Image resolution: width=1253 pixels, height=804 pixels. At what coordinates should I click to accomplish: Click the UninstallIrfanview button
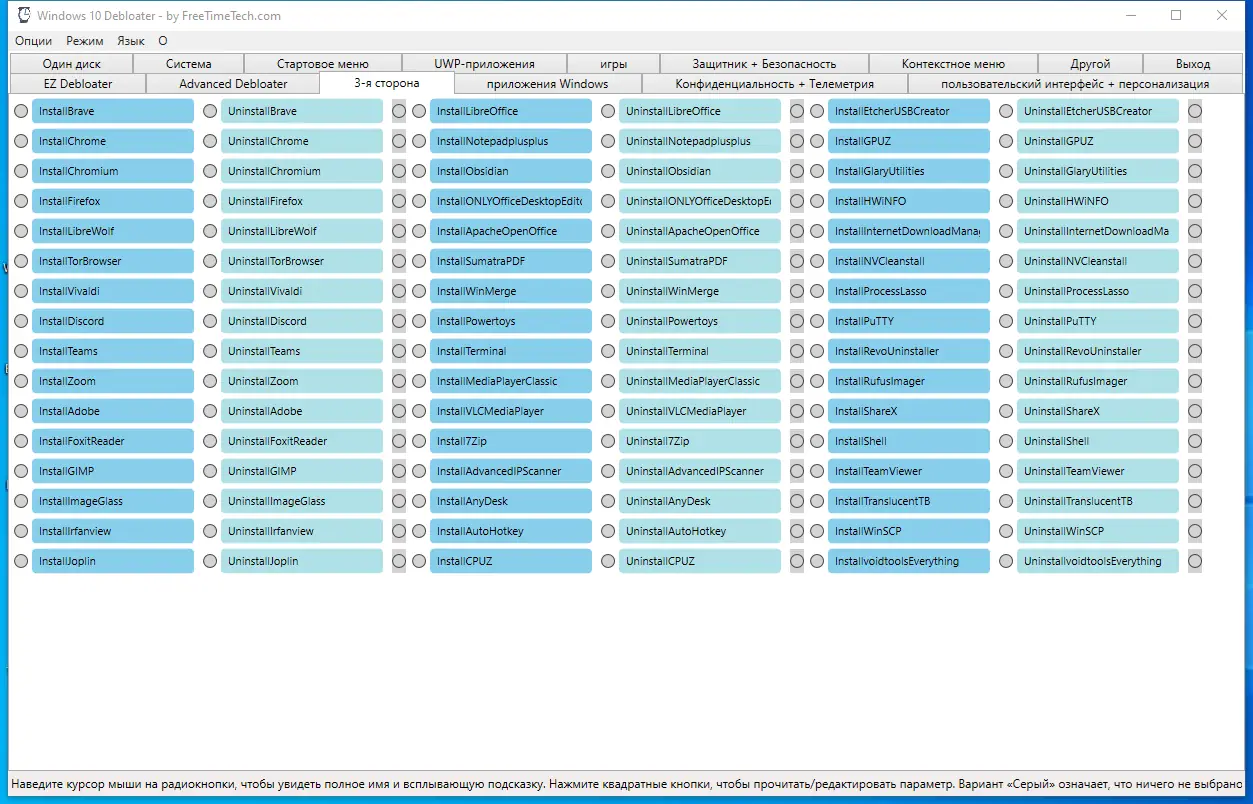(x=302, y=531)
